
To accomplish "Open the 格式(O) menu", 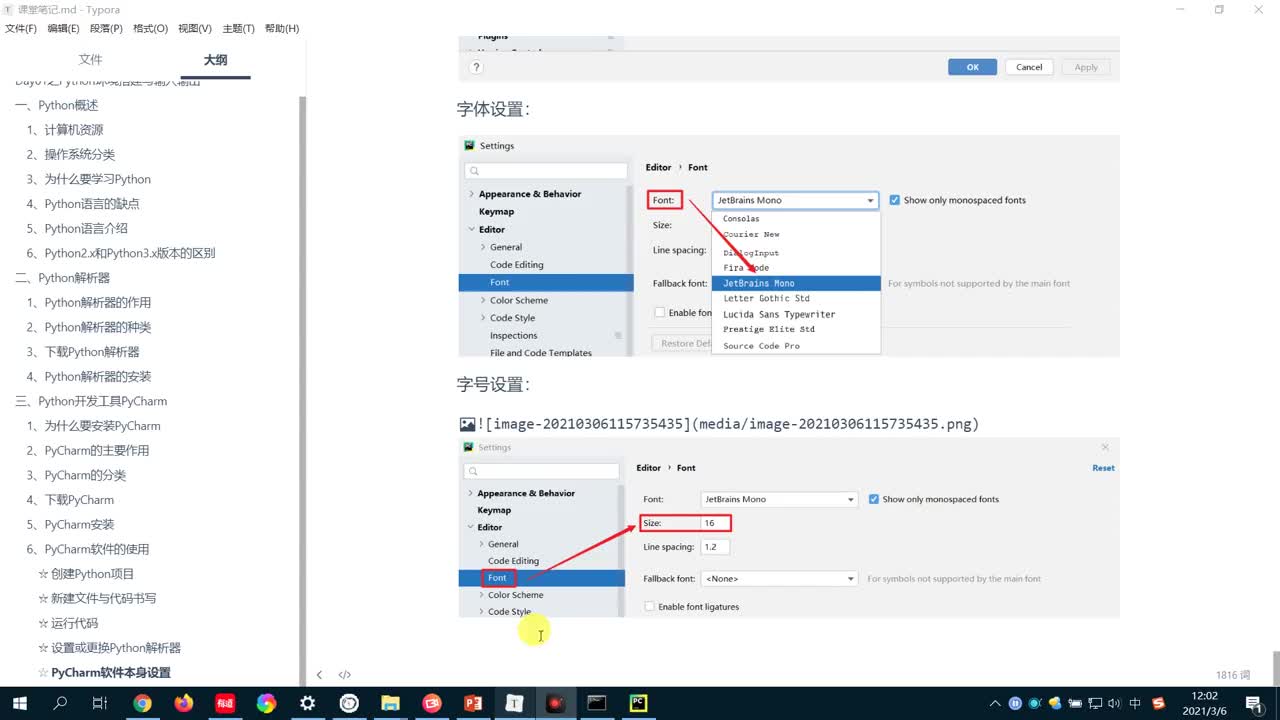I will (x=151, y=28).
